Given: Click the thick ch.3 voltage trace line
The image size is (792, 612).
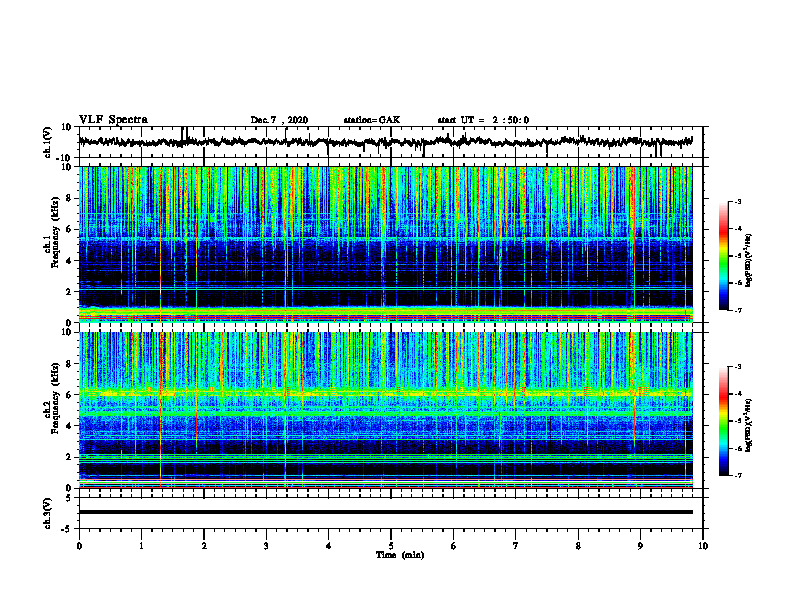Looking at the screenshot, I should point(385,512).
